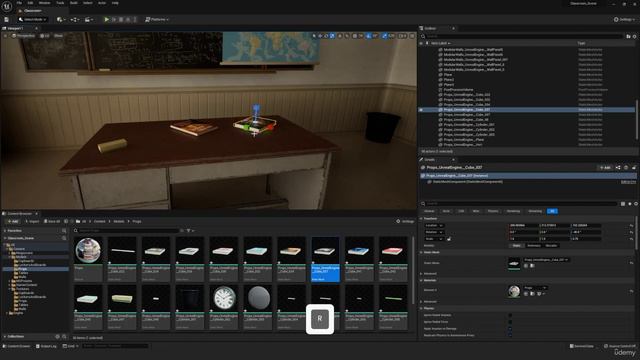Image resolution: width=640 pixels, height=360 pixels.
Task: Open the Location type dropdown
Action: tap(435, 225)
